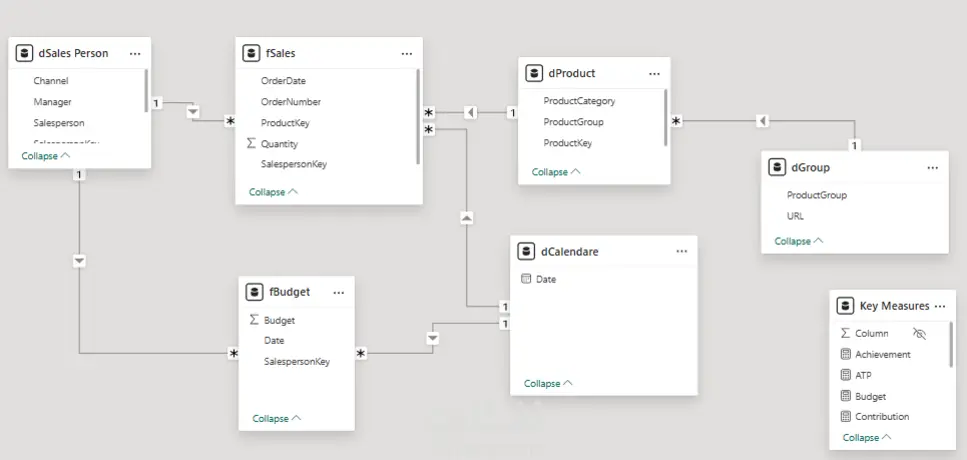The image size is (967, 460).
Task: Click the filter direction arrow between fSales and dProduct
Action: pos(470,112)
